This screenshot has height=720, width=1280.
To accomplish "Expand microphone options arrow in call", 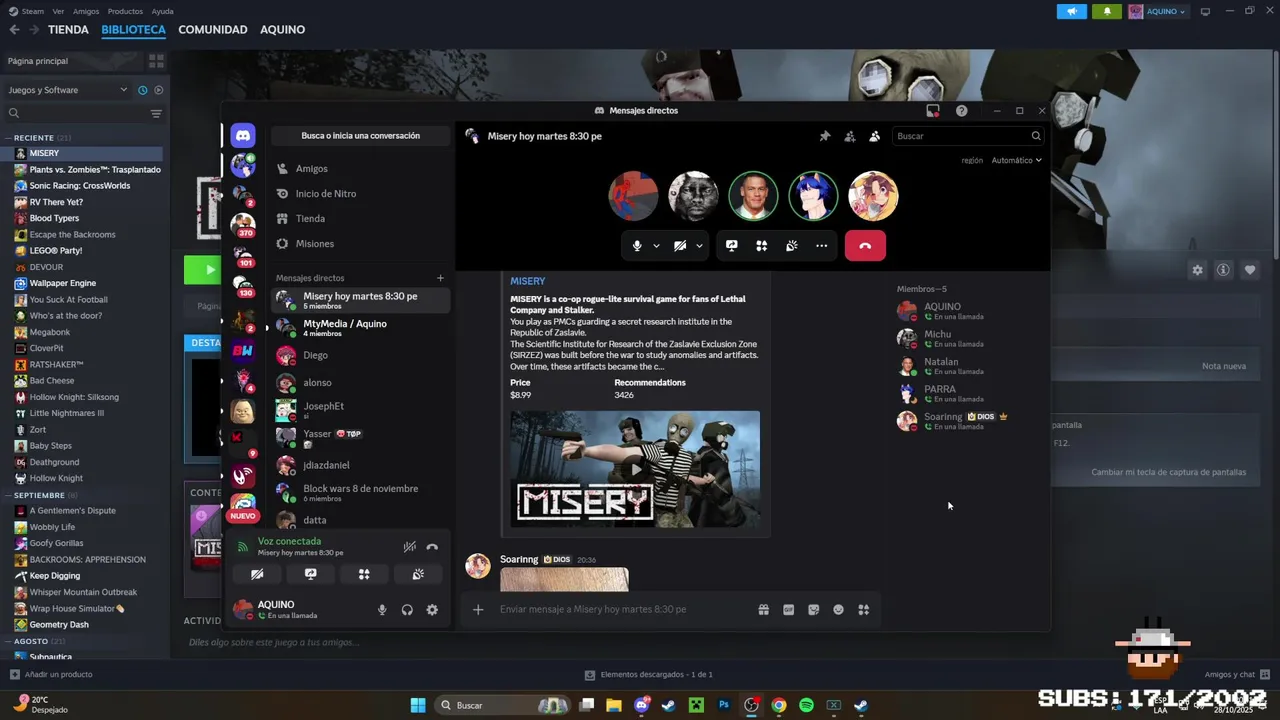I will [656, 246].
